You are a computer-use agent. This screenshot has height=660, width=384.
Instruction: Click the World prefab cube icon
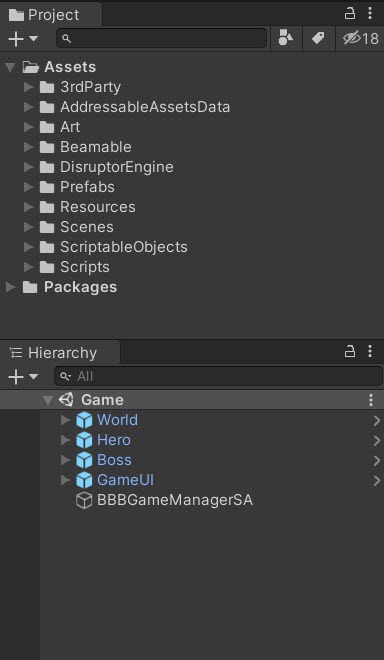pos(84,420)
